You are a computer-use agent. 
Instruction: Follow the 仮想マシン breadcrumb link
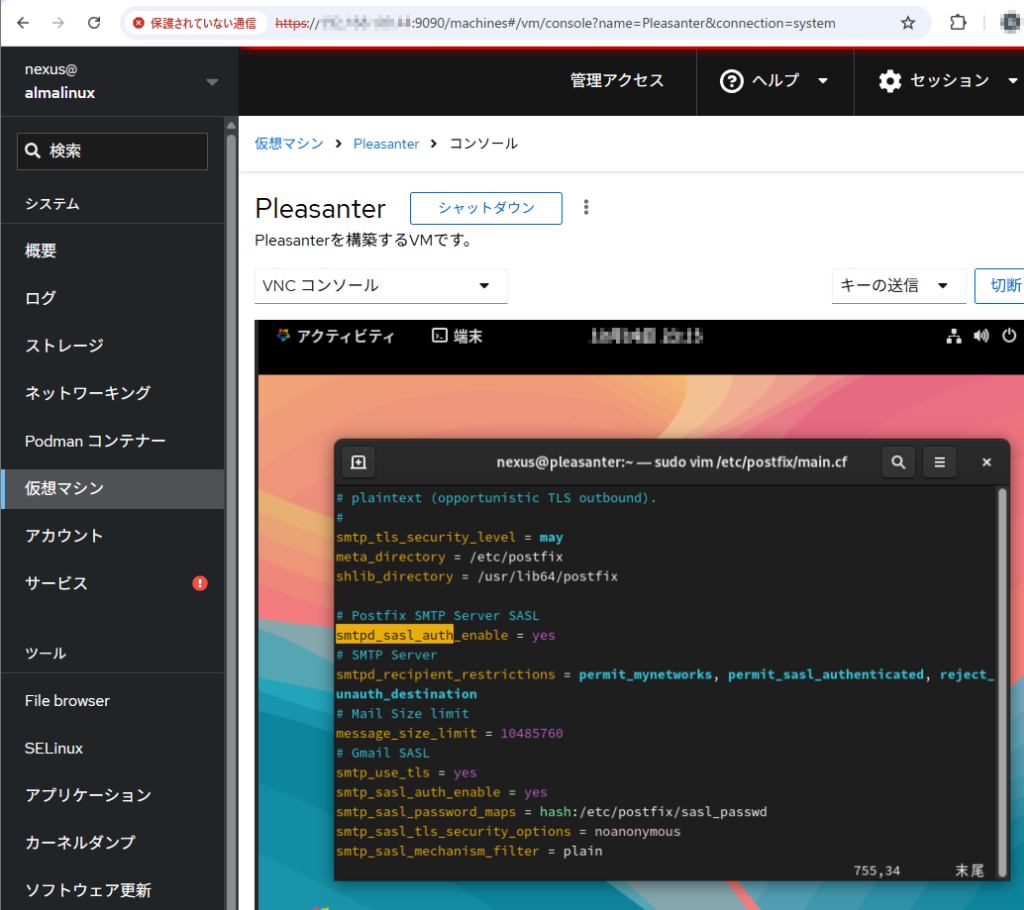(x=289, y=143)
